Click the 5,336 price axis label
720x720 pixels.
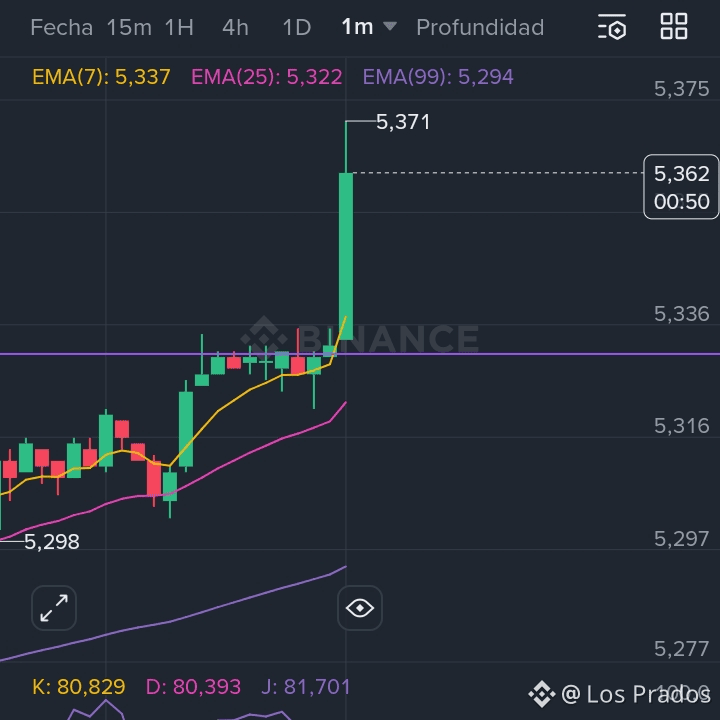(681, 314)
